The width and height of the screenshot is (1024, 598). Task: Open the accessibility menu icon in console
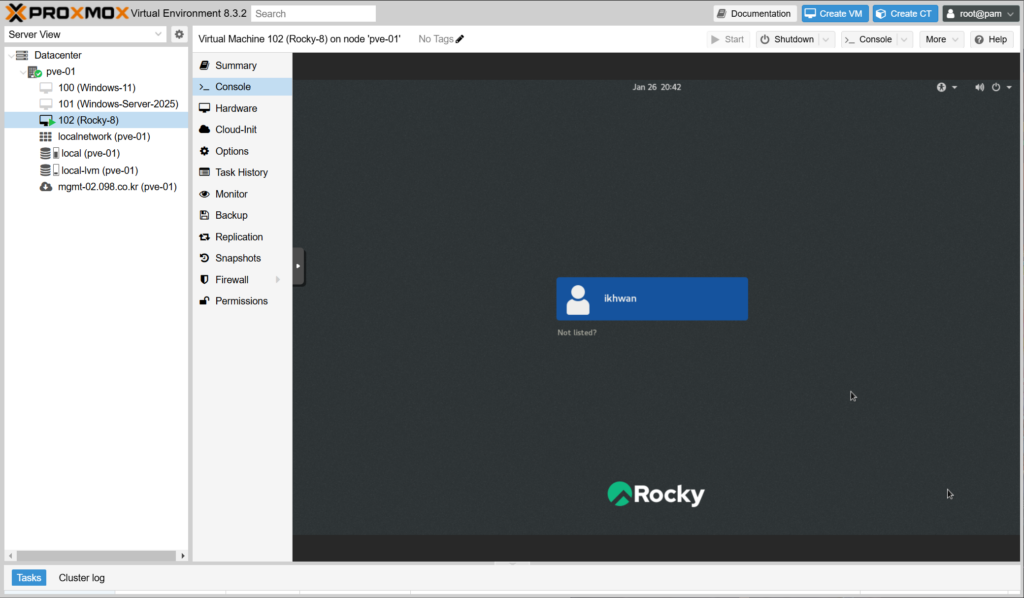[x=941, y=87]
